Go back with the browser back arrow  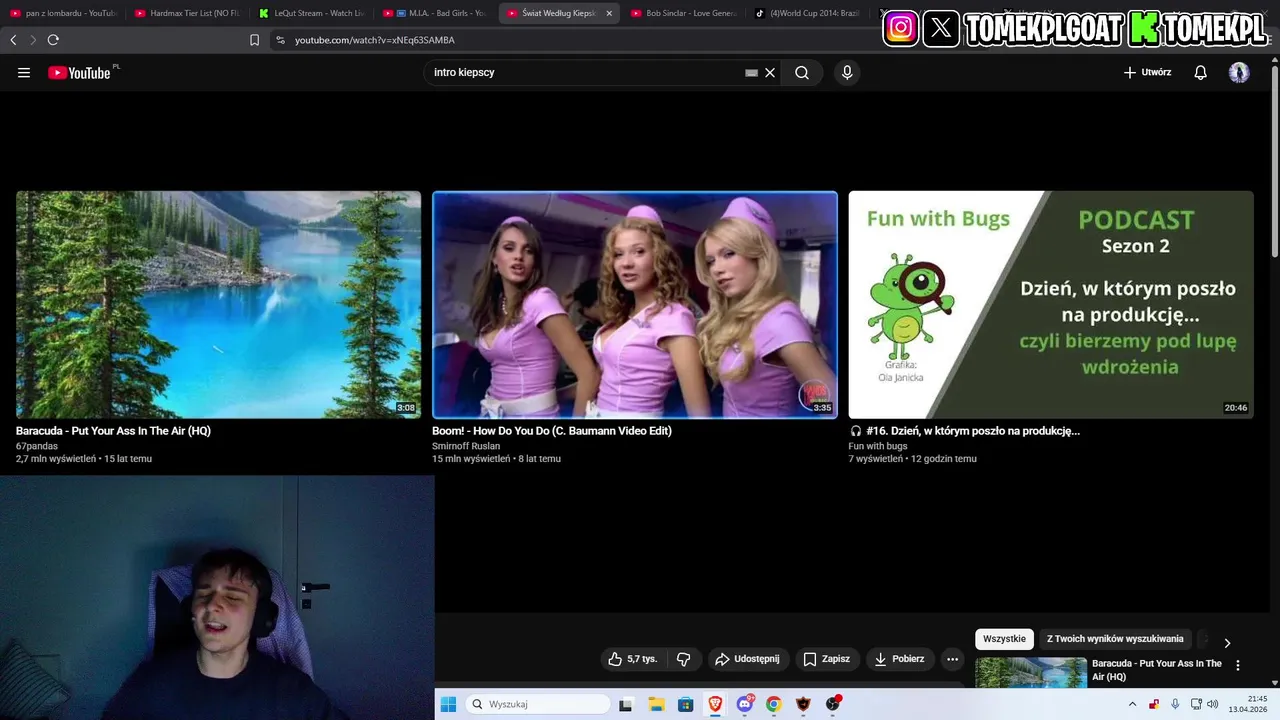13,40
